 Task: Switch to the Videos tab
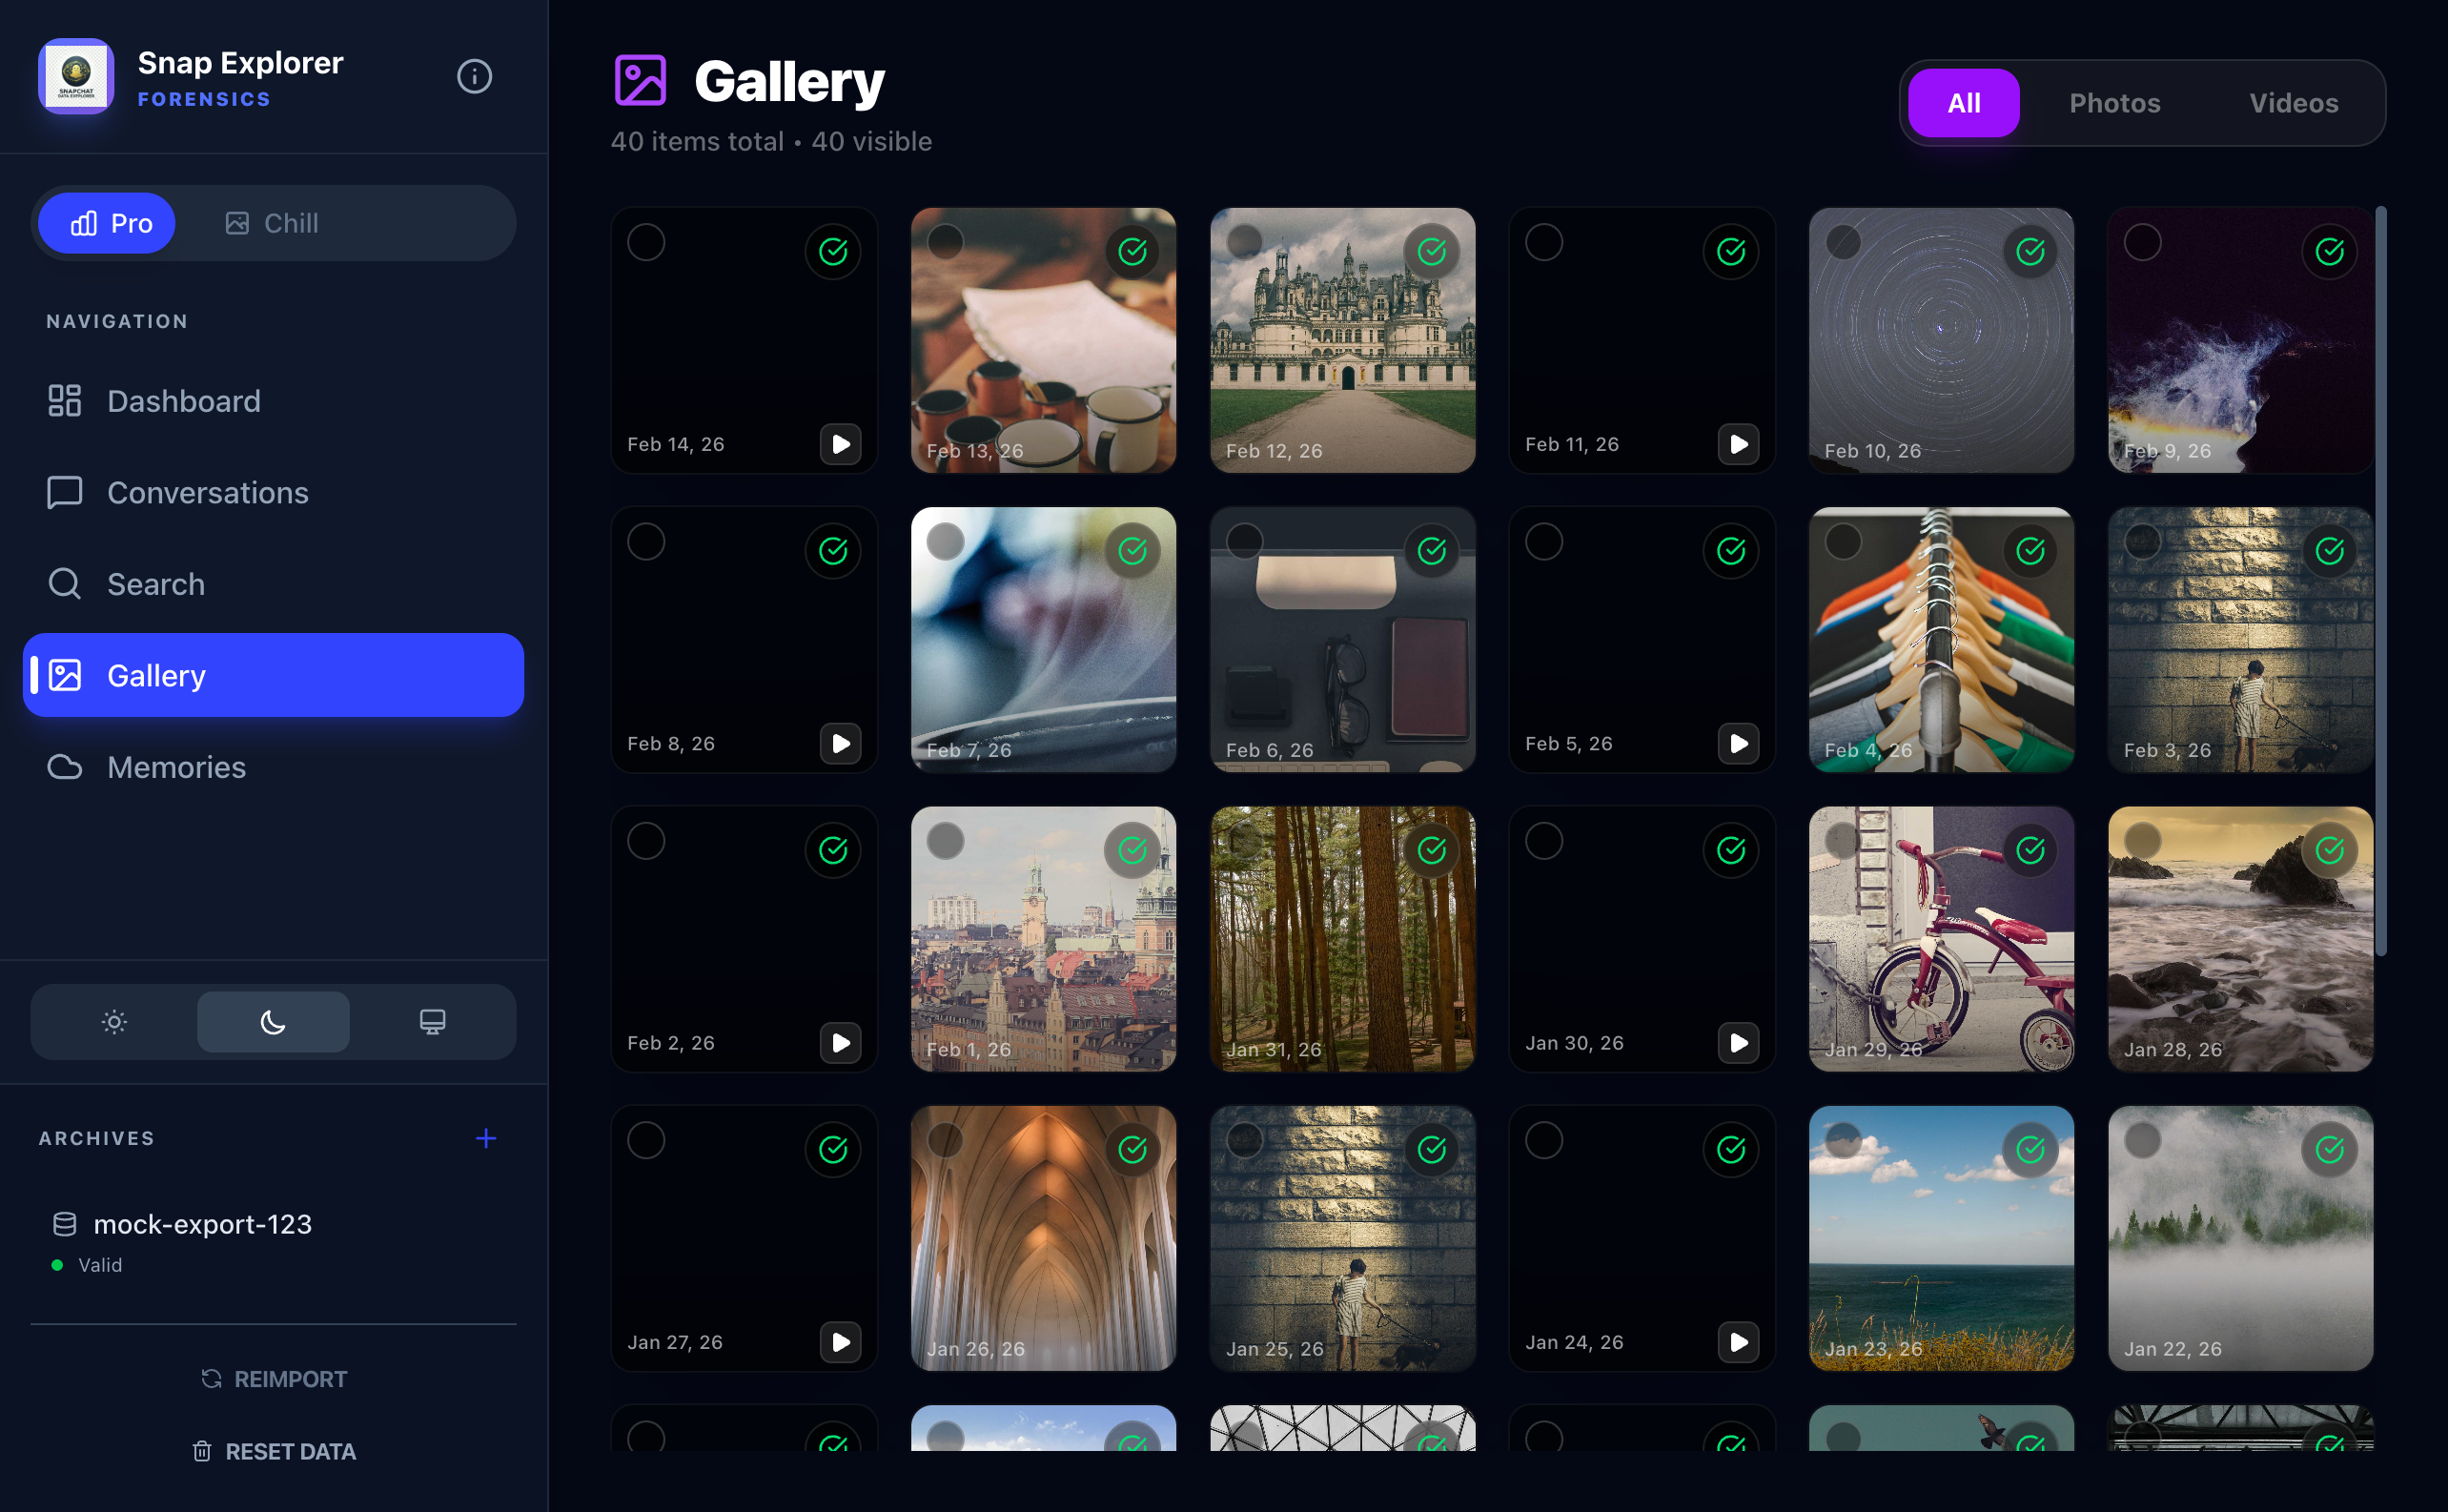2294,102
